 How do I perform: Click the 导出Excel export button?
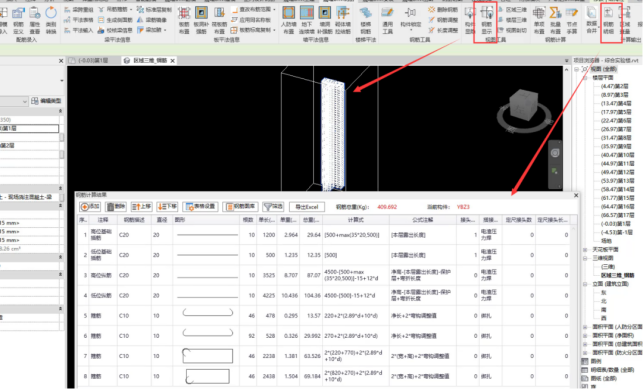[x=307, y=207]
